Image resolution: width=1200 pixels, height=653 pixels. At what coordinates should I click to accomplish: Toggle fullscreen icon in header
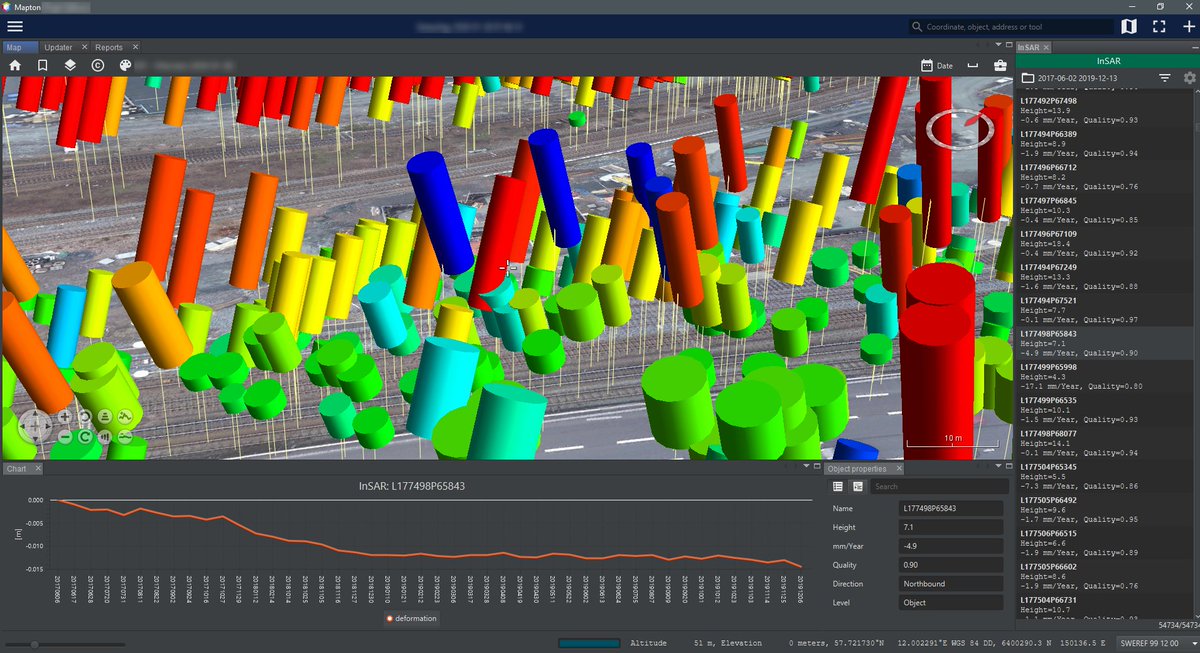(x=1159, y=27)
